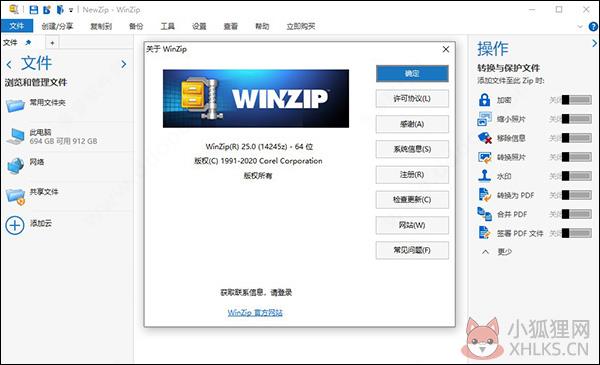Switch to 创建/分享 tab

pos(57,26)
